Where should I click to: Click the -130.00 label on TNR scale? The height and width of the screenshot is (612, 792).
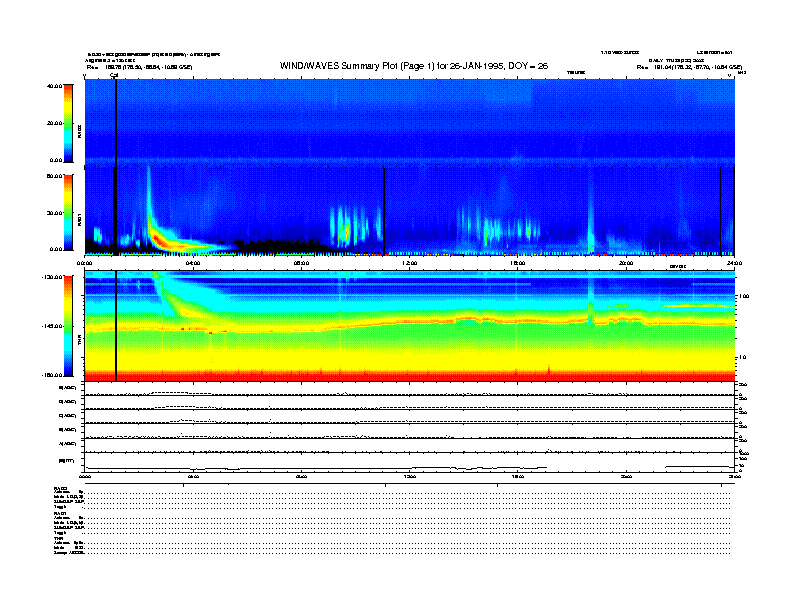52,277
